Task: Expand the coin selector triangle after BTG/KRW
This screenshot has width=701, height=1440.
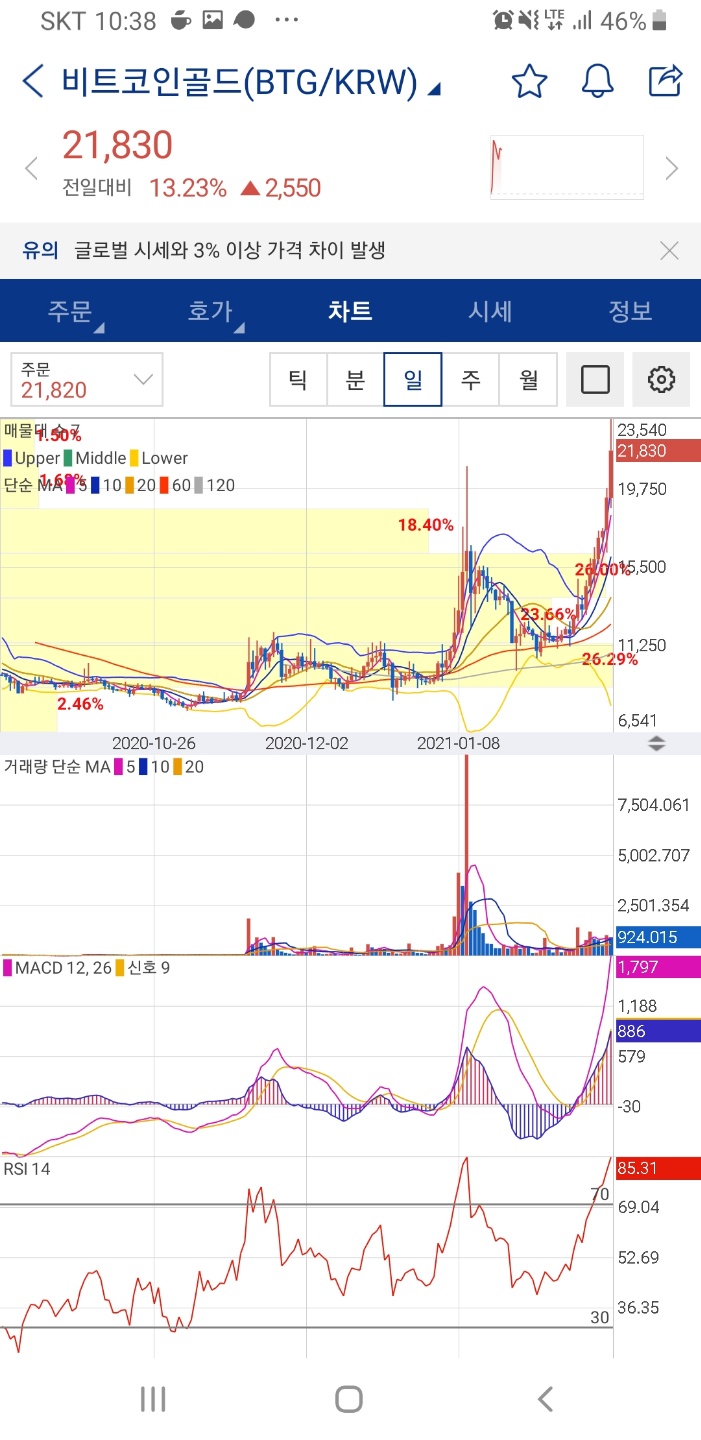Action: click(x=434, y=90)
